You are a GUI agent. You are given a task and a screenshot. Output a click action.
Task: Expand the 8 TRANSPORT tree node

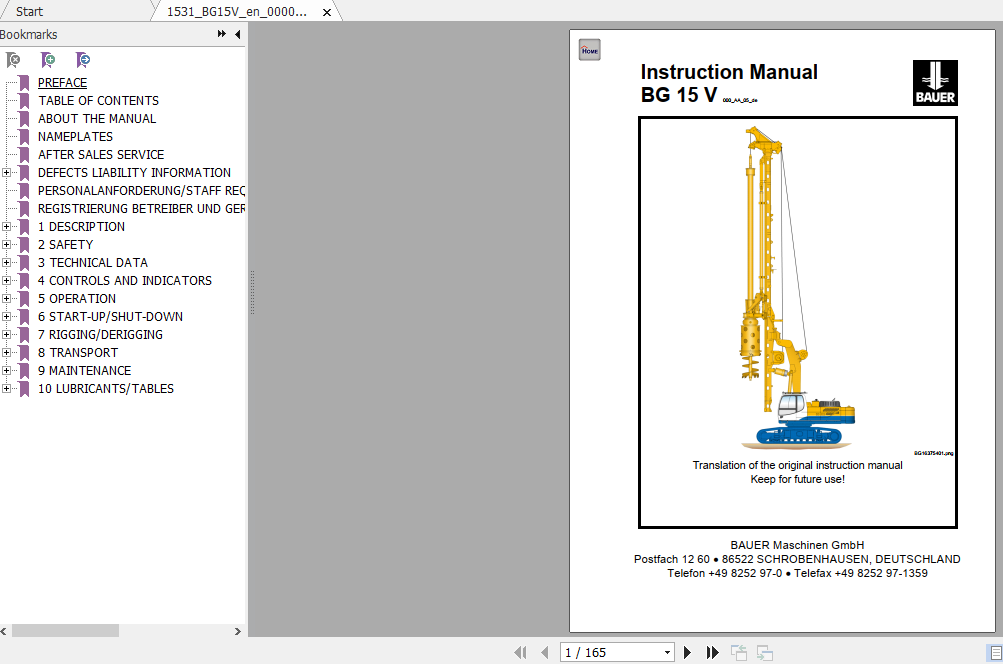tap(6, 352)
